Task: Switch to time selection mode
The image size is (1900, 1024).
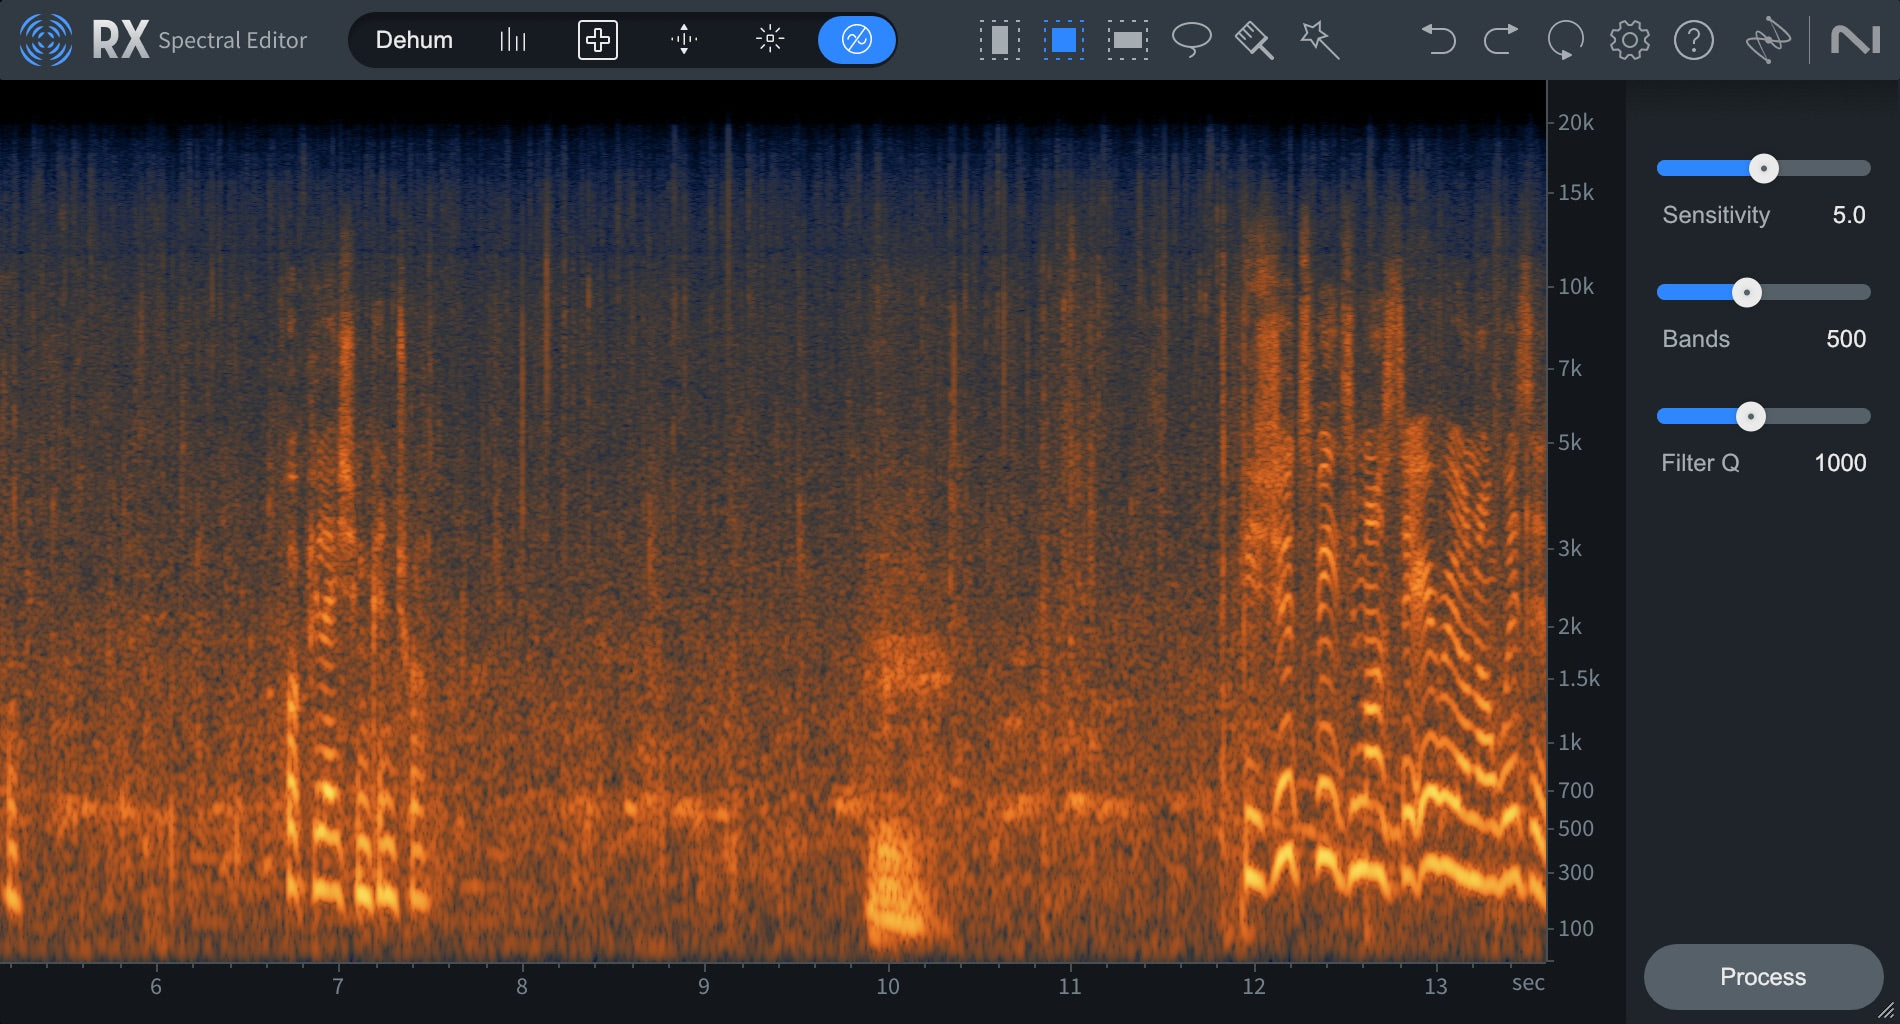Action: [x=998, y=40]
